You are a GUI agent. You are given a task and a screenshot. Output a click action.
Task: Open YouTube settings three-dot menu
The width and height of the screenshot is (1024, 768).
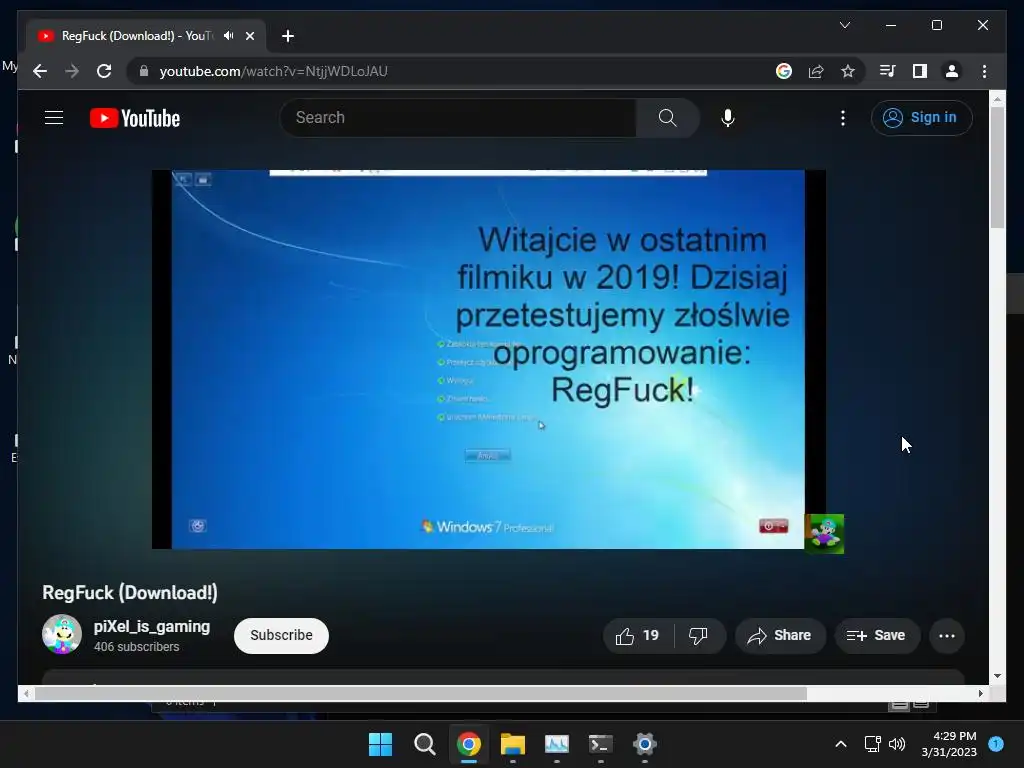click(x=842, y=118)
